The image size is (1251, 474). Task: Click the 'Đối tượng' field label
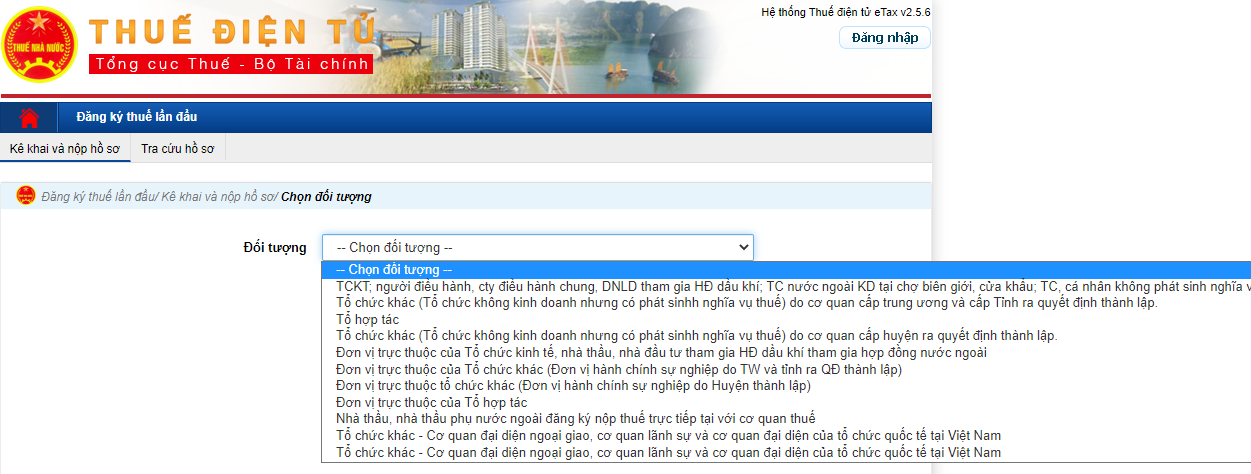point(275,247)
